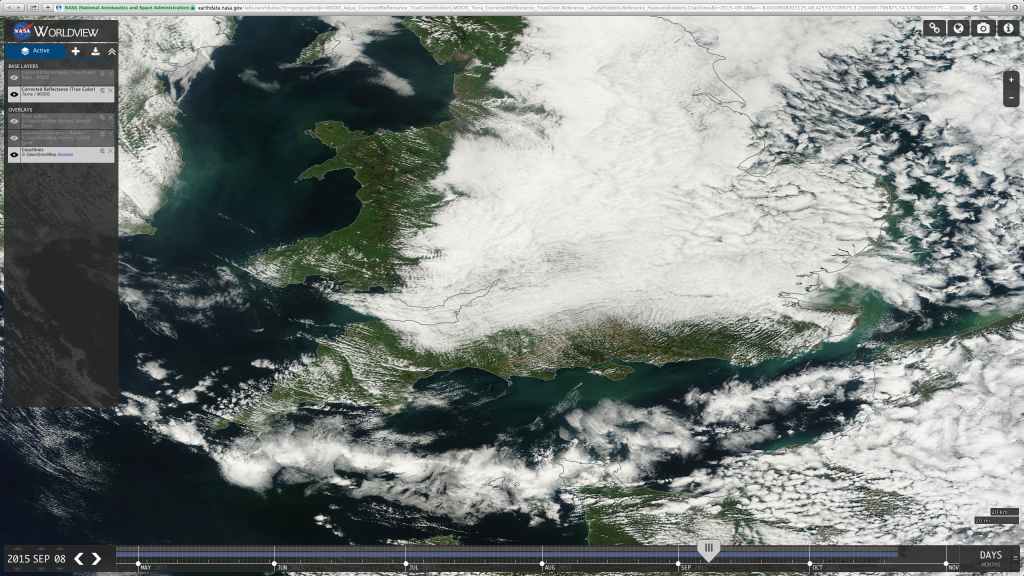1024x576 pixels.
Task: Zoom out the map with minus
Action: click(1011, 98)
